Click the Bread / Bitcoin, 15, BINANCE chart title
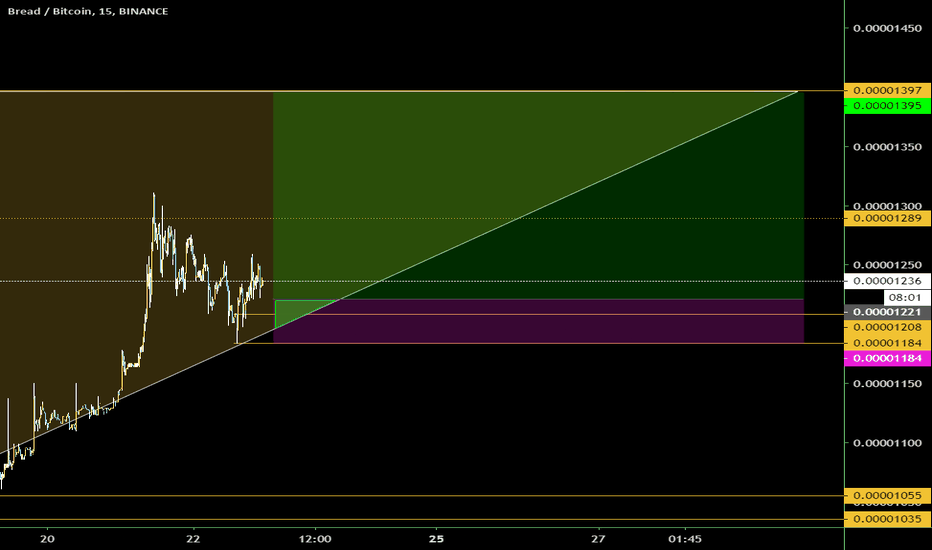 88,11
